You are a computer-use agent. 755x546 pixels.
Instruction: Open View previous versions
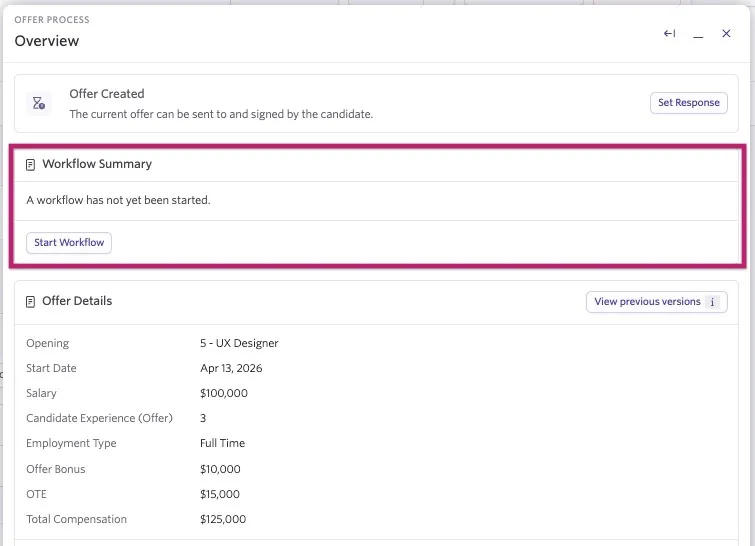657,302
